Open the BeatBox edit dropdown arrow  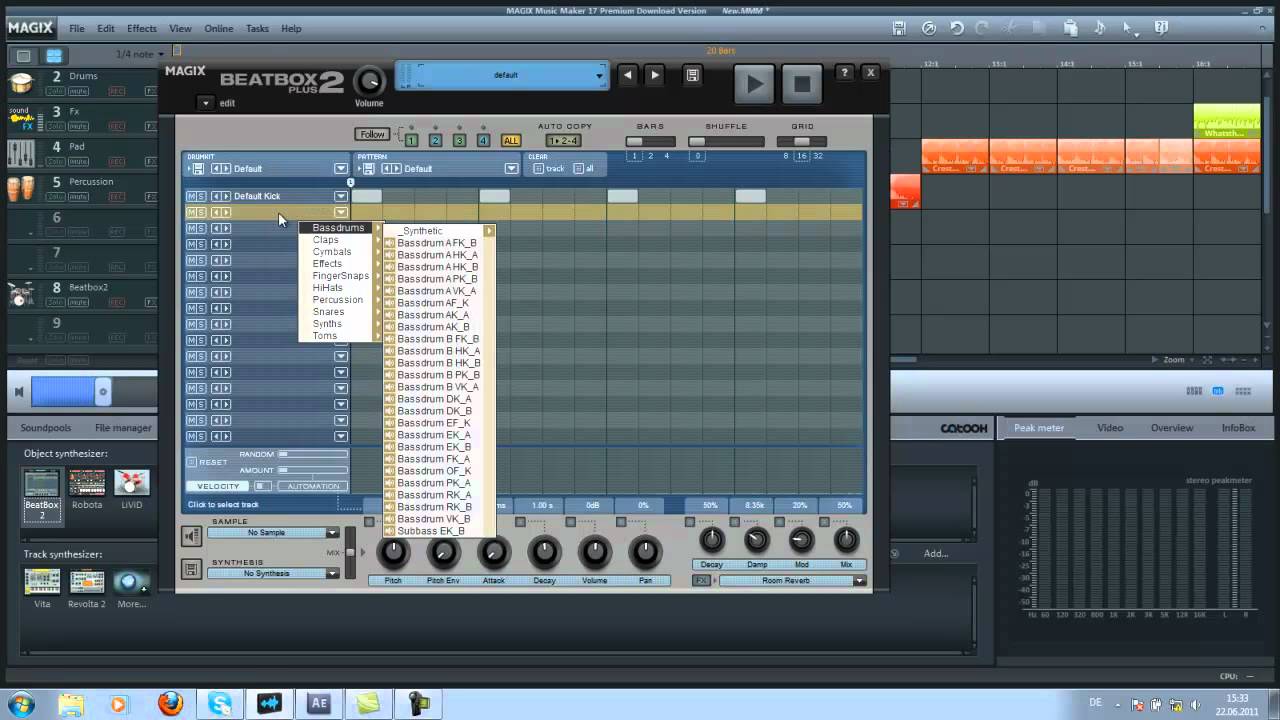pos(205,102)
